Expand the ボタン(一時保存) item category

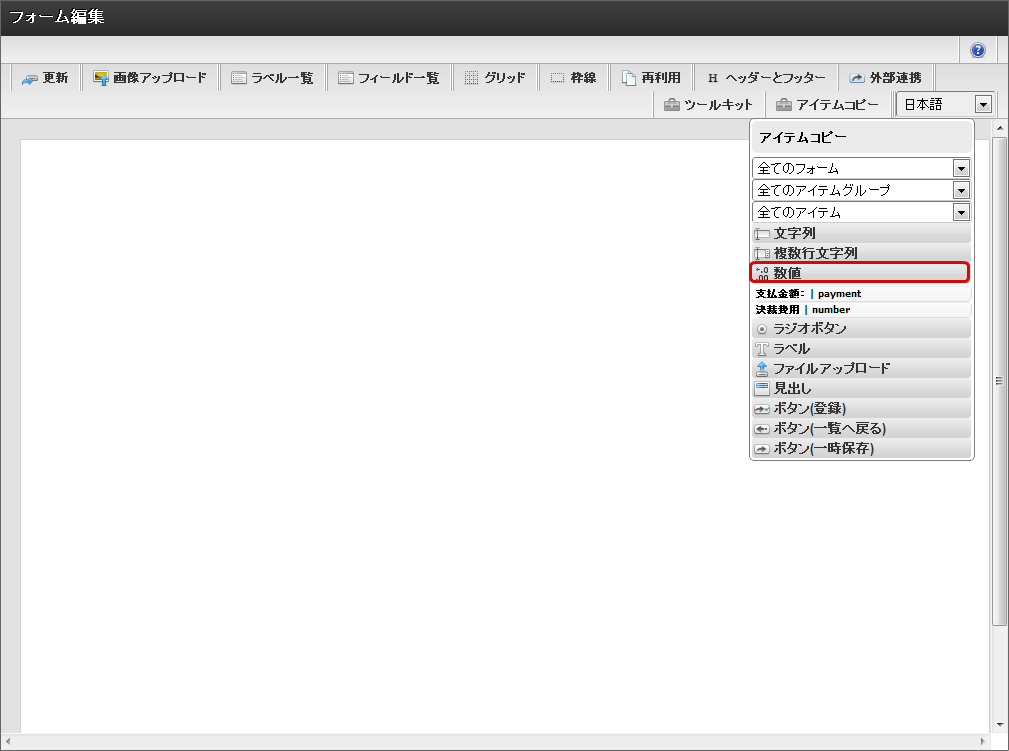point(861,448)
